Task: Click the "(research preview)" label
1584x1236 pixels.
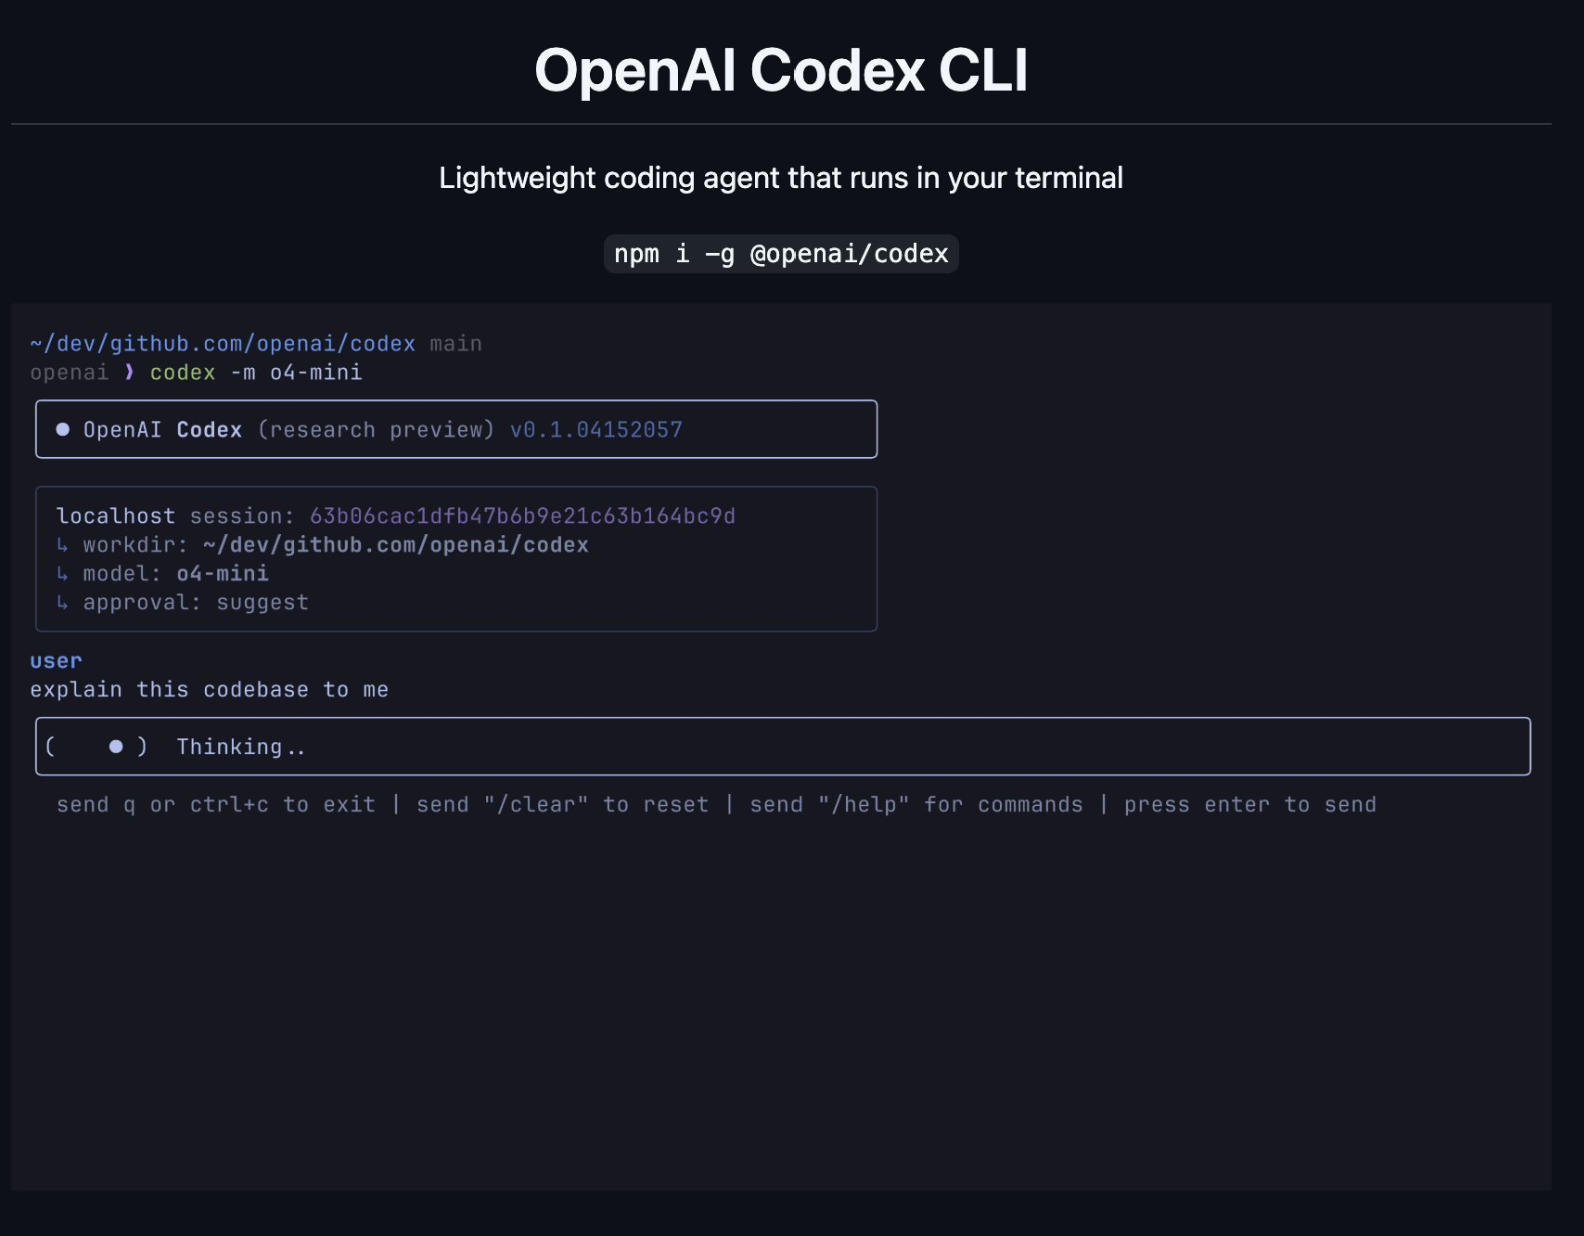Action: 376,430
